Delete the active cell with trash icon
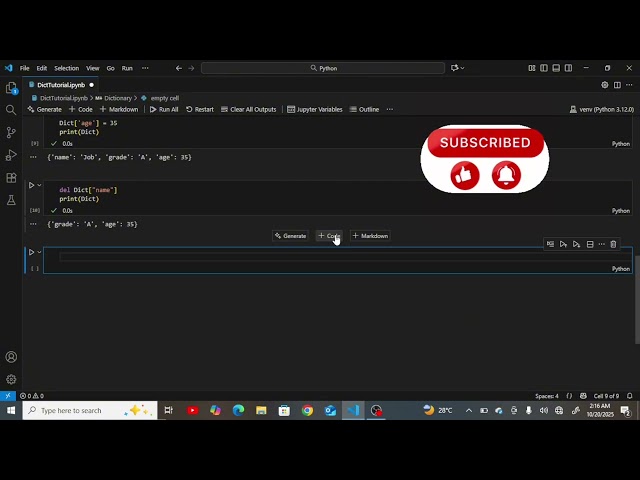The image size is (640, 480). pyautogui.click(x=613, y=244)
